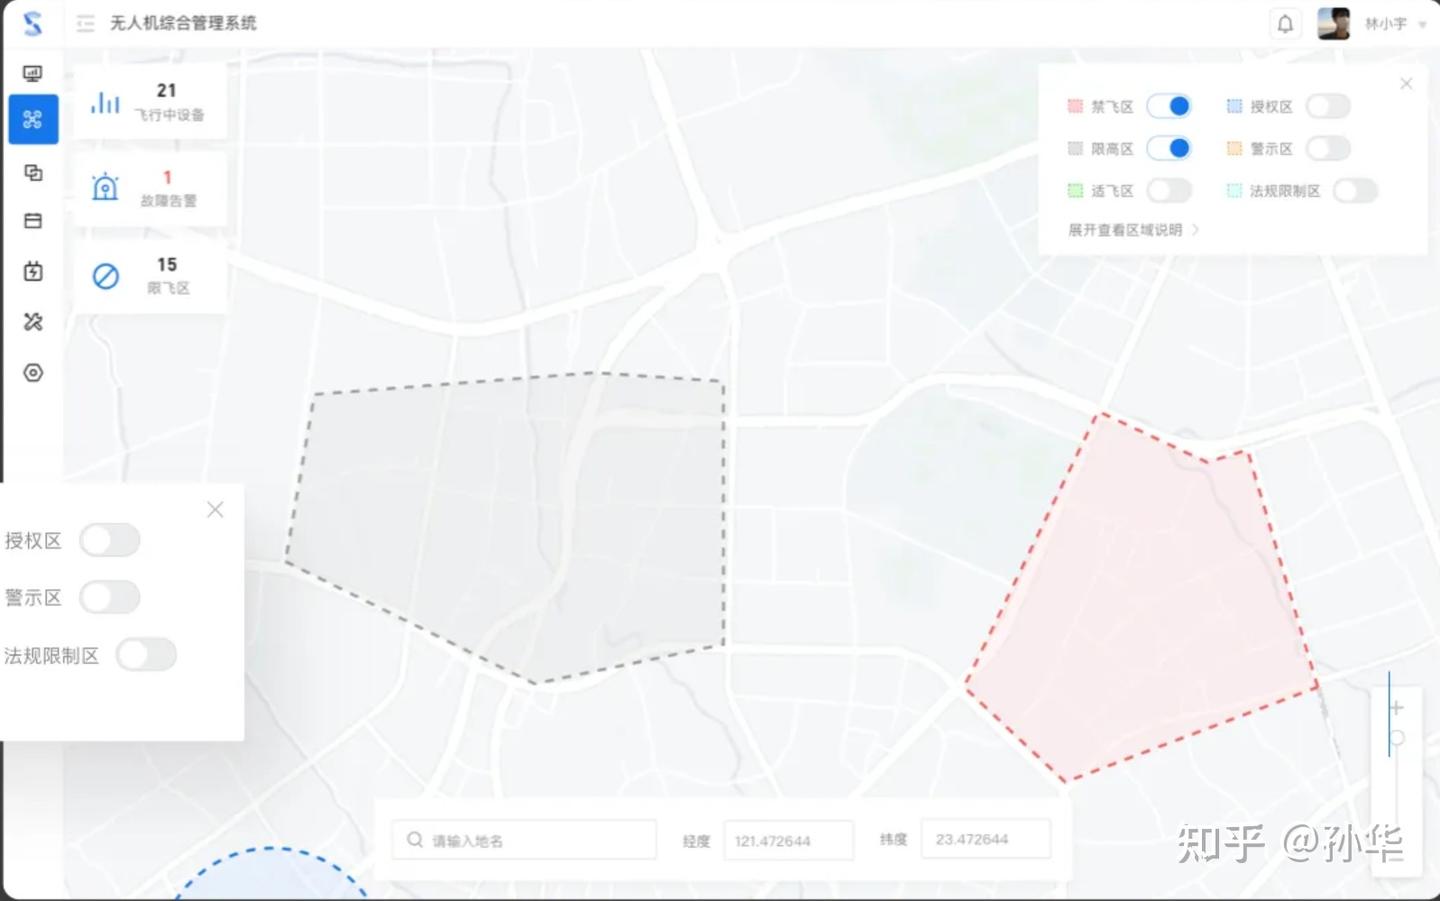The height and width of the screenshot is (901, 1440).
Task: Click the alarm siren icon for 故障告警
Action: pos(105,187)
